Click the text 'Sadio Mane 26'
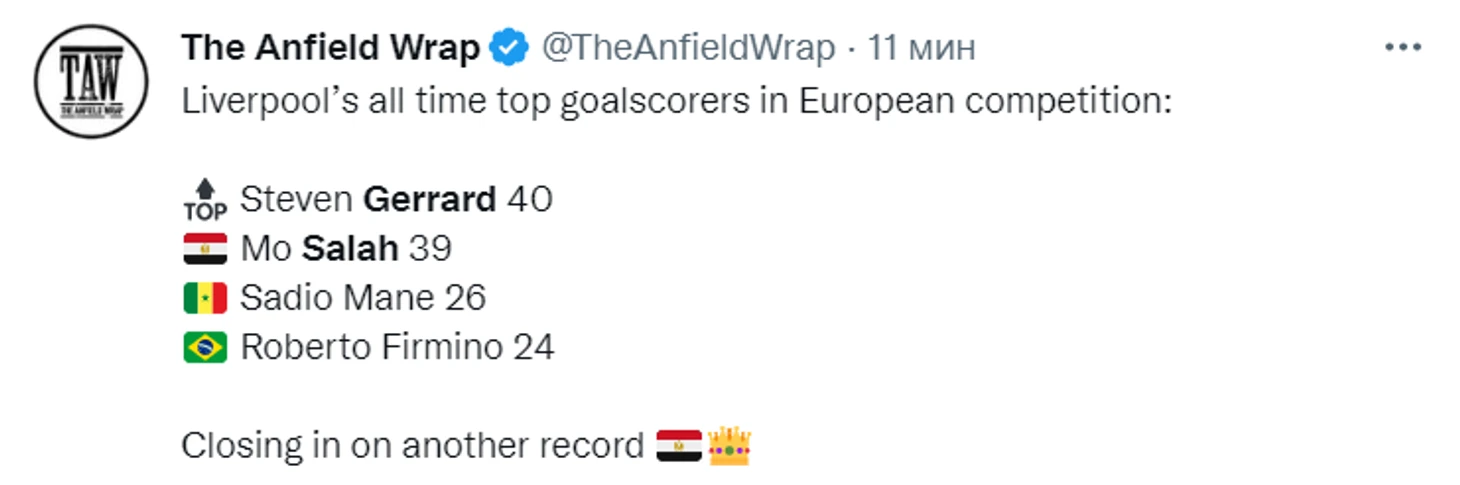Image resolution: width=1460 pixels, height=485 pixels. click(363, 298)
